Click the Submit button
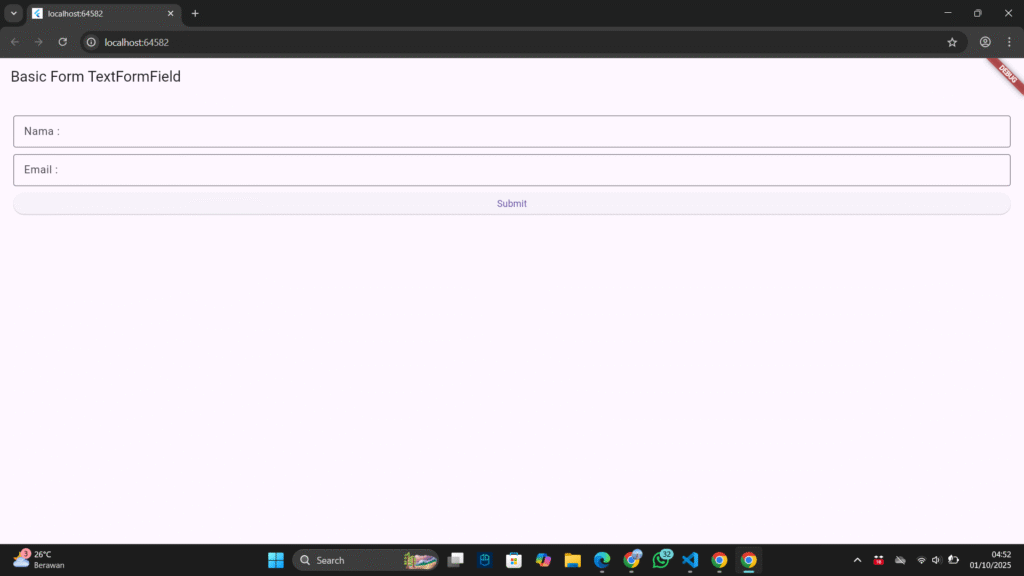The width and height of the screenshot is (1024, 576). pos(511,204)
